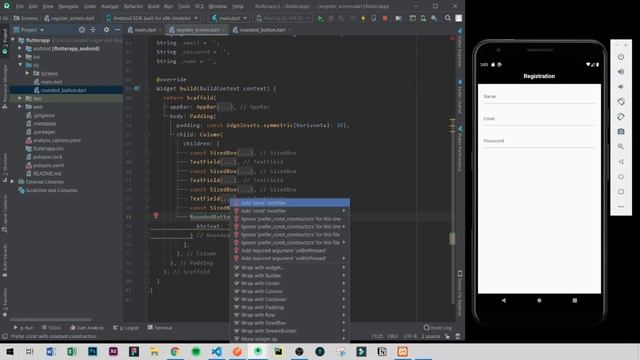Open the device selector dropdown
Image resolution: width=640 pixels, height=360 pixels.
pyautogui.click(x=152, y=18)
